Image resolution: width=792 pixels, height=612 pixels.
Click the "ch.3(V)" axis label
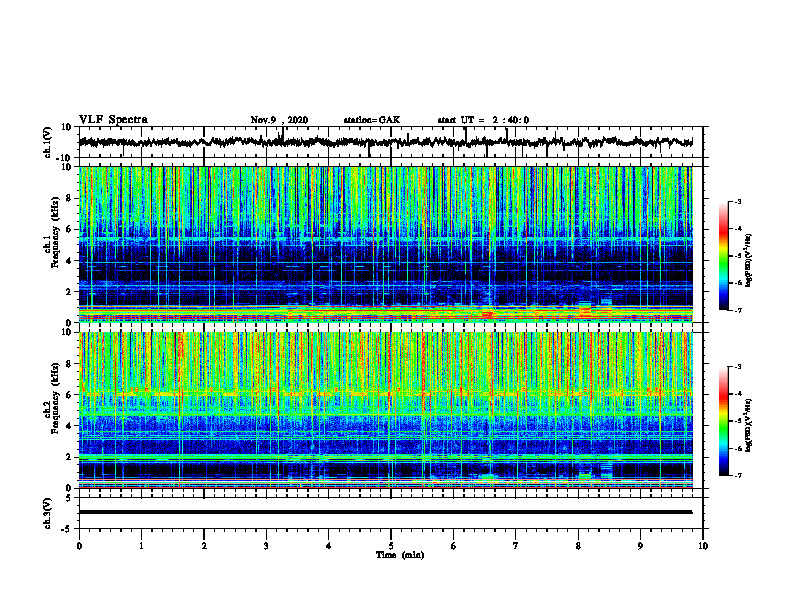(48, 513)
